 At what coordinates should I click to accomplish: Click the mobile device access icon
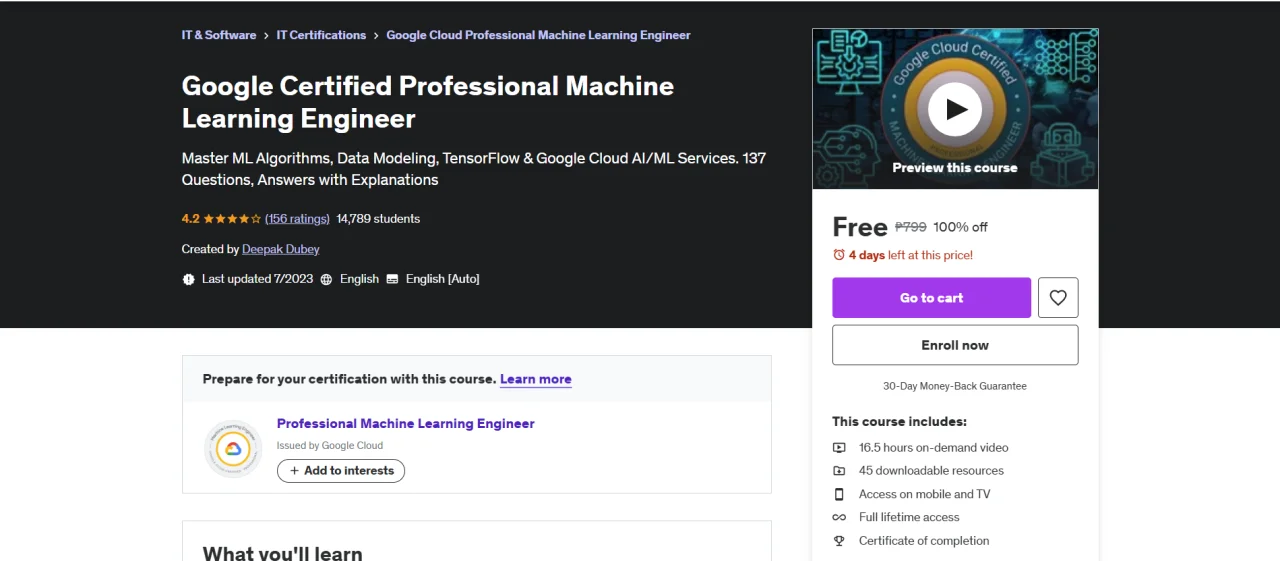click(839, 494)
